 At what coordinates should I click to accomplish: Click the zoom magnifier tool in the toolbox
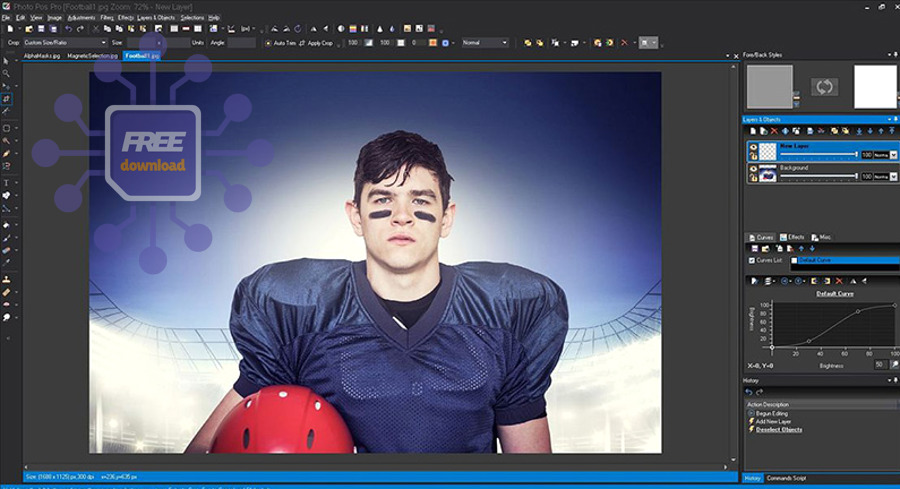[6, 73]
